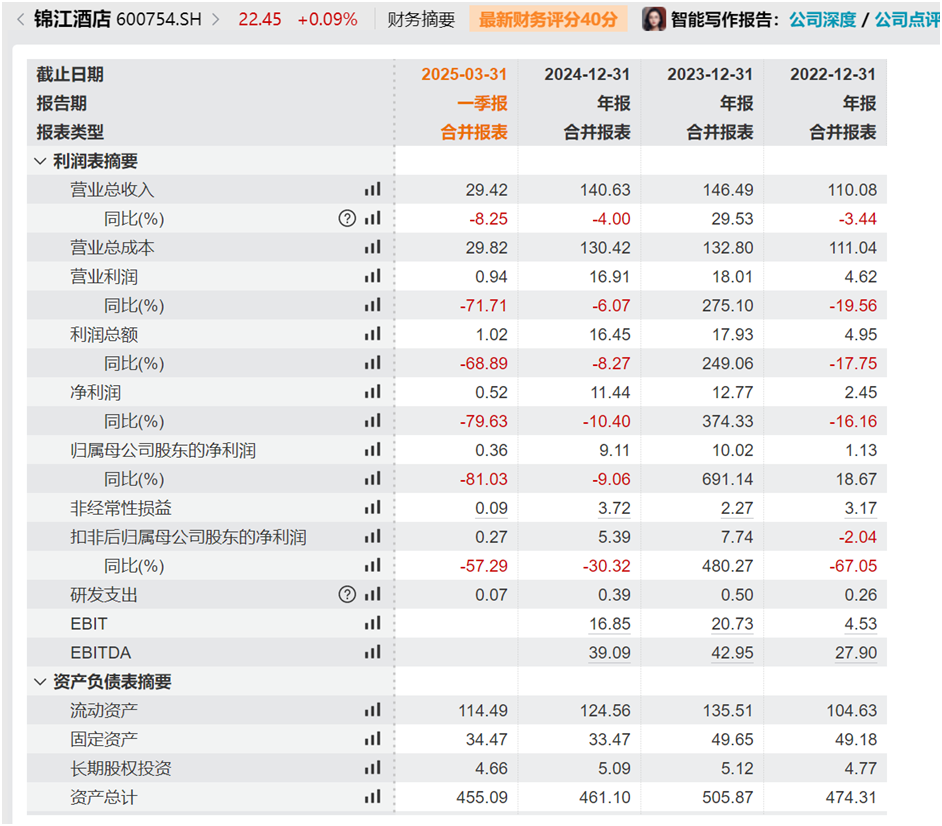
Task: Click stock name 锦江酒店 600754.SH
Action: click(x=118, y=19)
